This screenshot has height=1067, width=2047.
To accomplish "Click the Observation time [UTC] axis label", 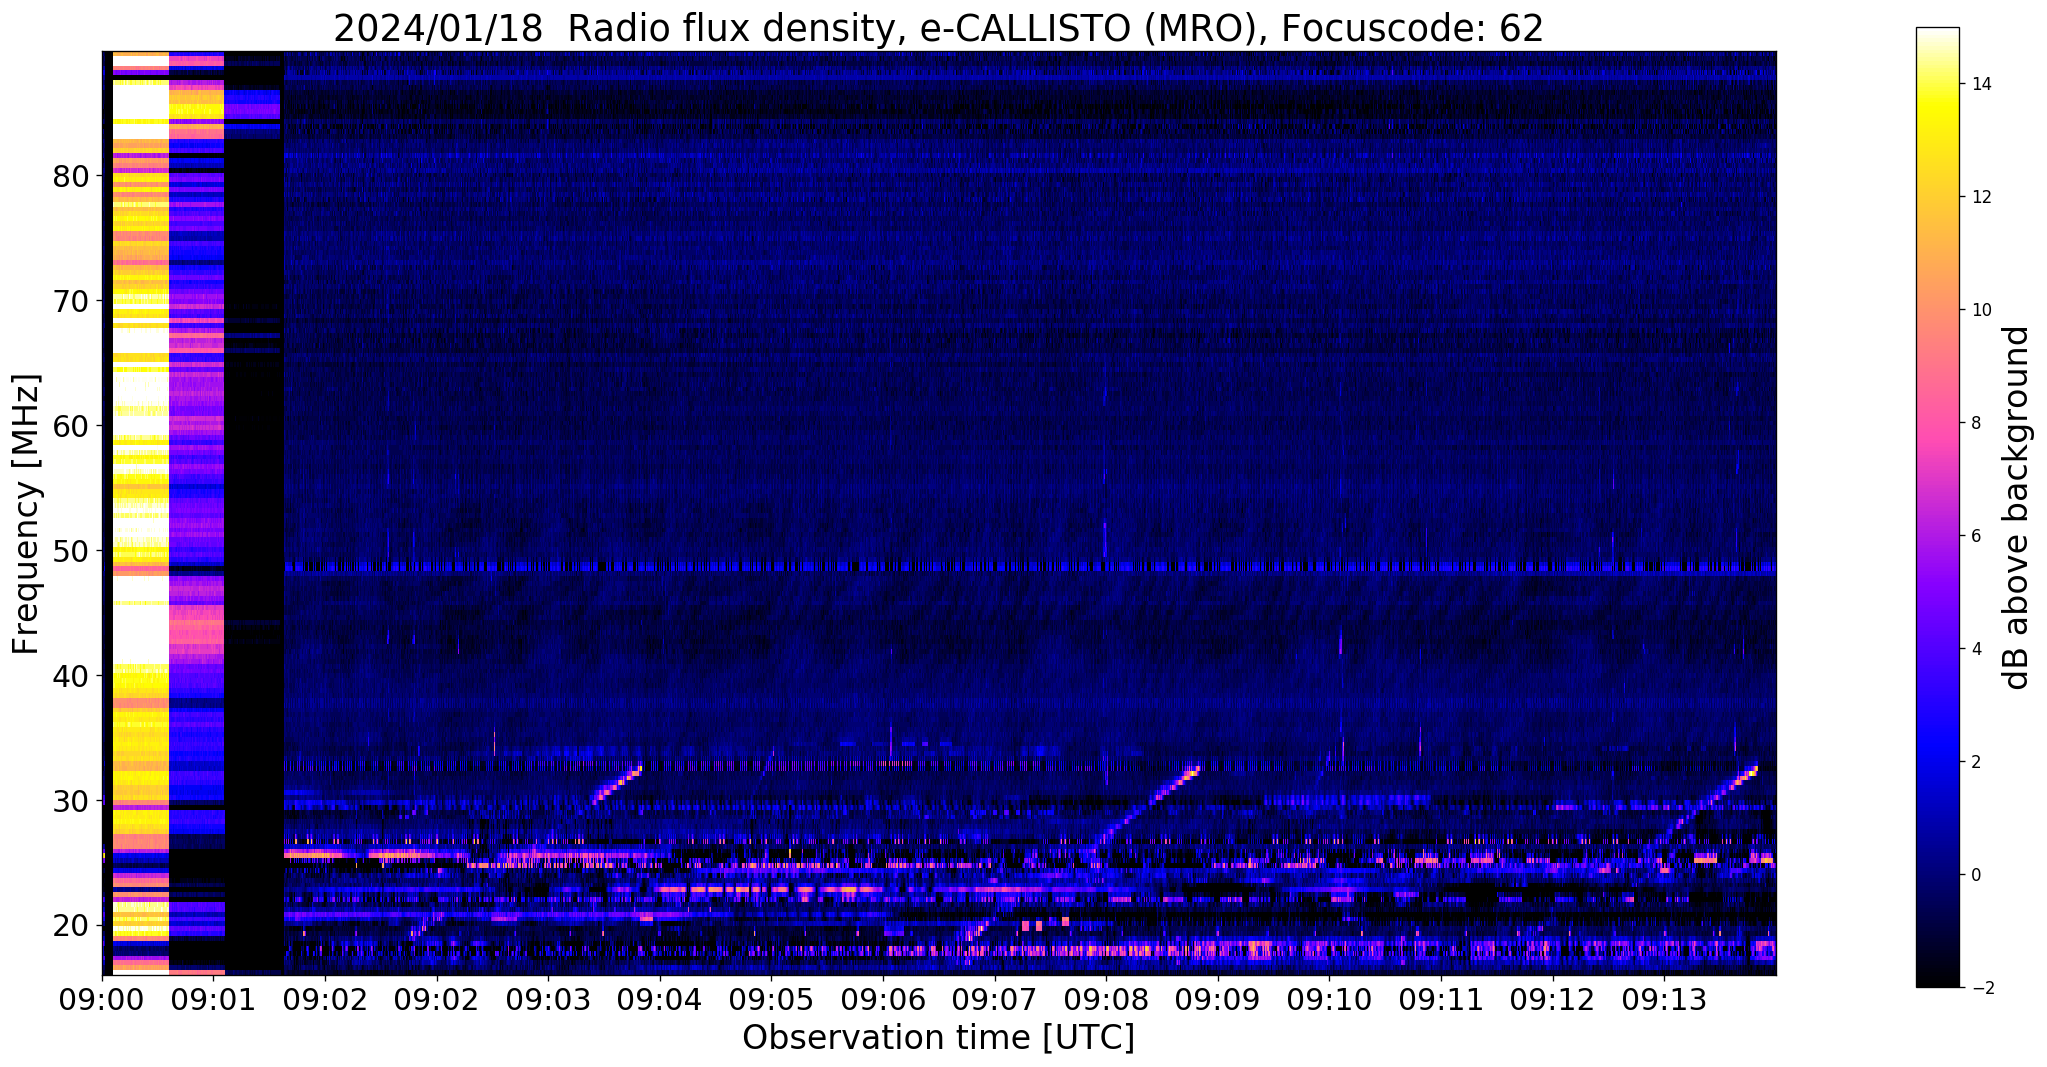I will (938, 1038).
